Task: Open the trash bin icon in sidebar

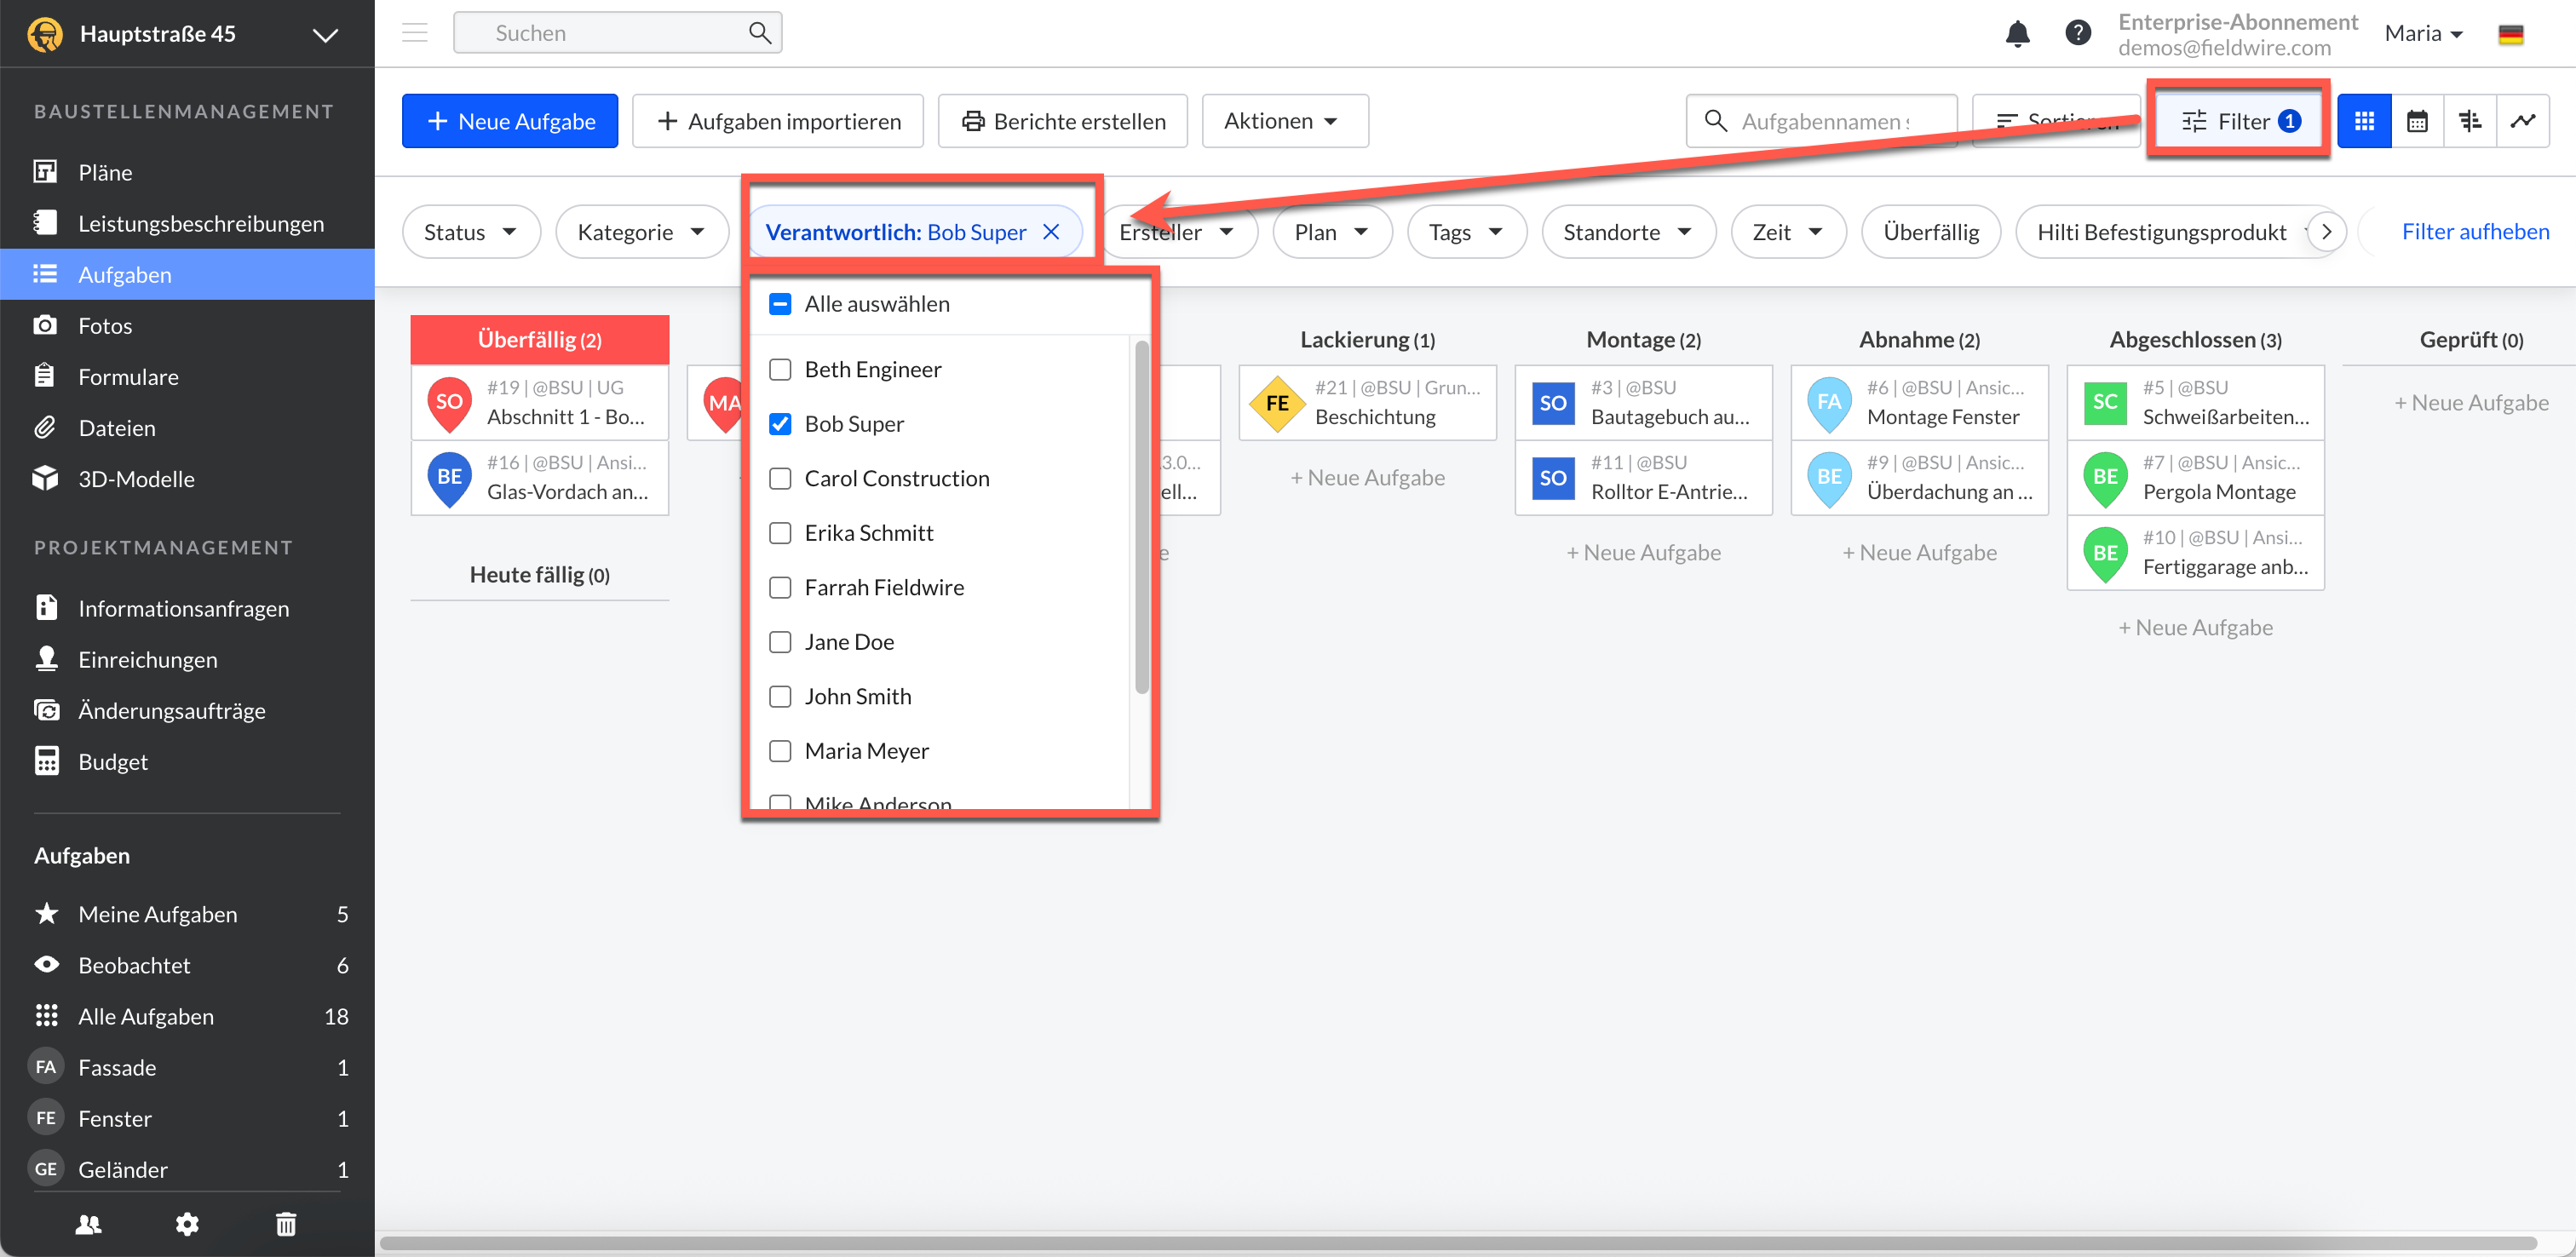Action: [286, 1223]
